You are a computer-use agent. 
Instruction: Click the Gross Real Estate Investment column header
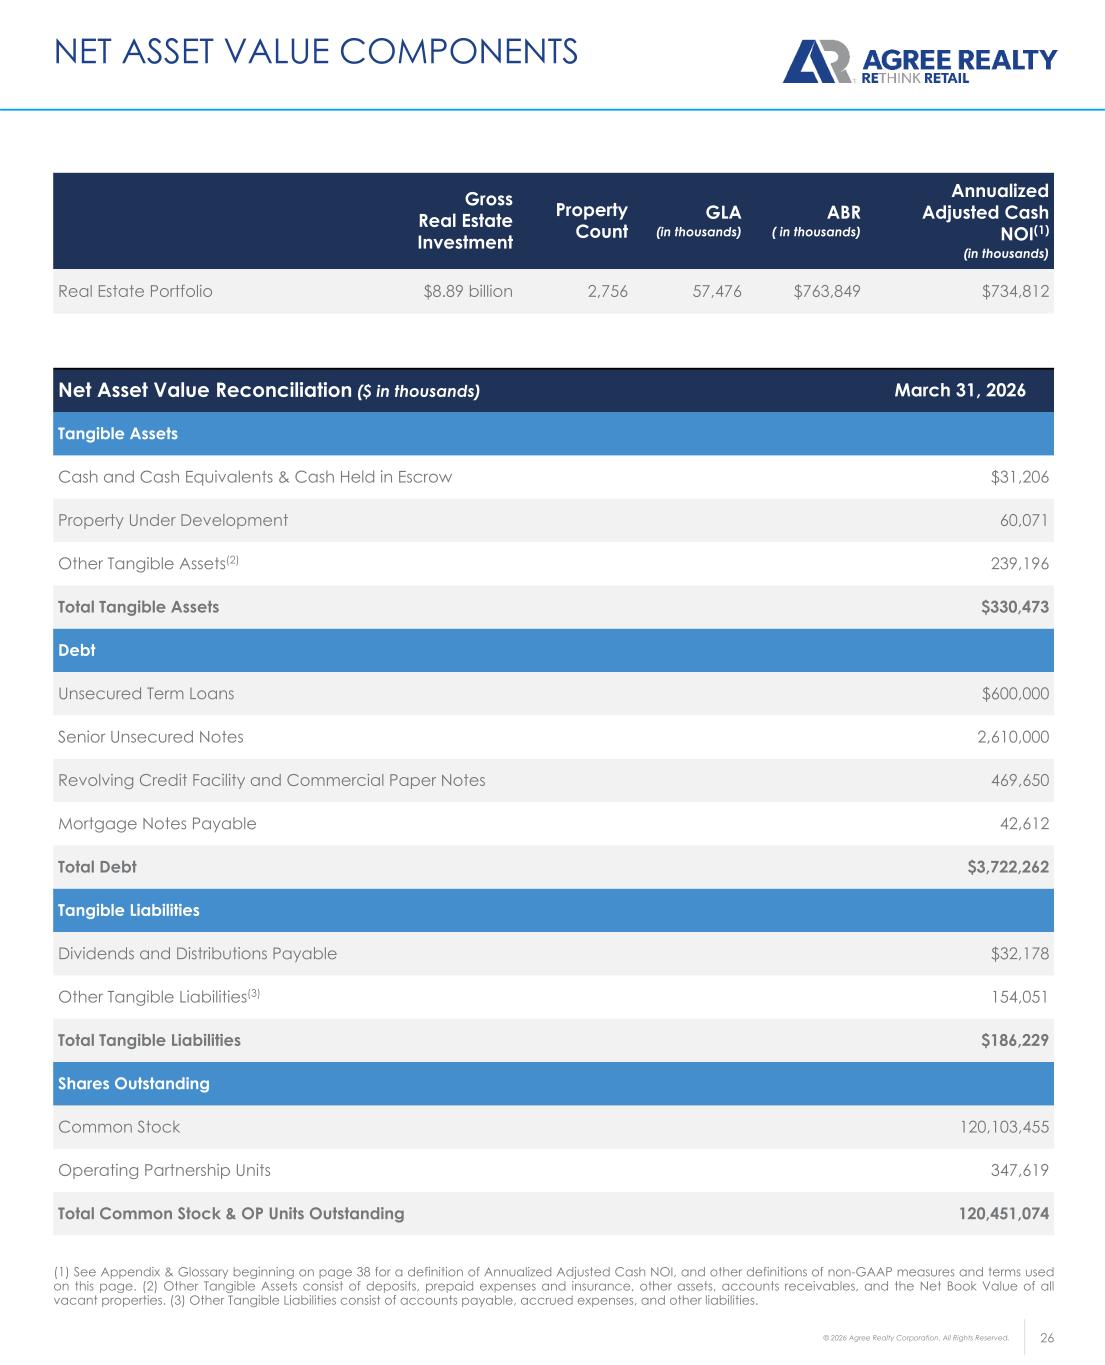(465, 221)
